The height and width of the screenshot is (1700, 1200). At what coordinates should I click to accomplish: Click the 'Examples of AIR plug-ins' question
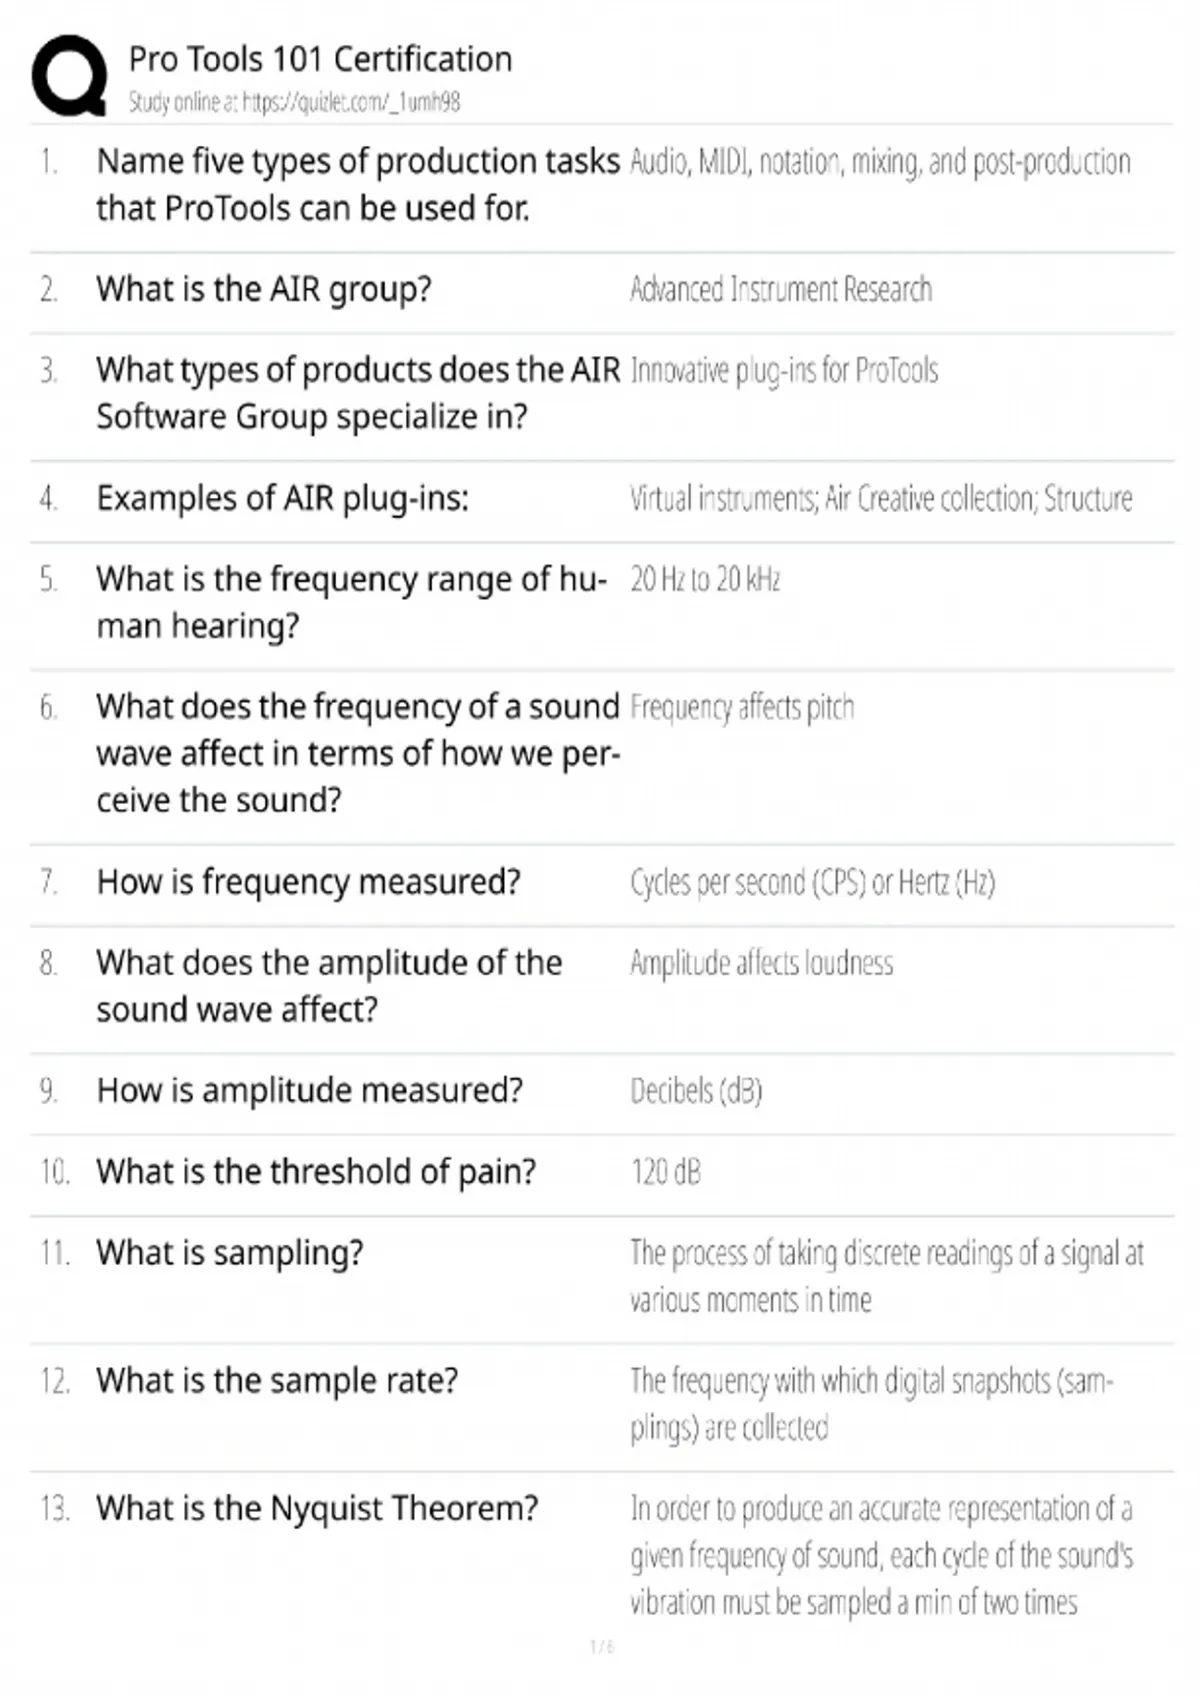pyautogui.click(x=282, y=498)
